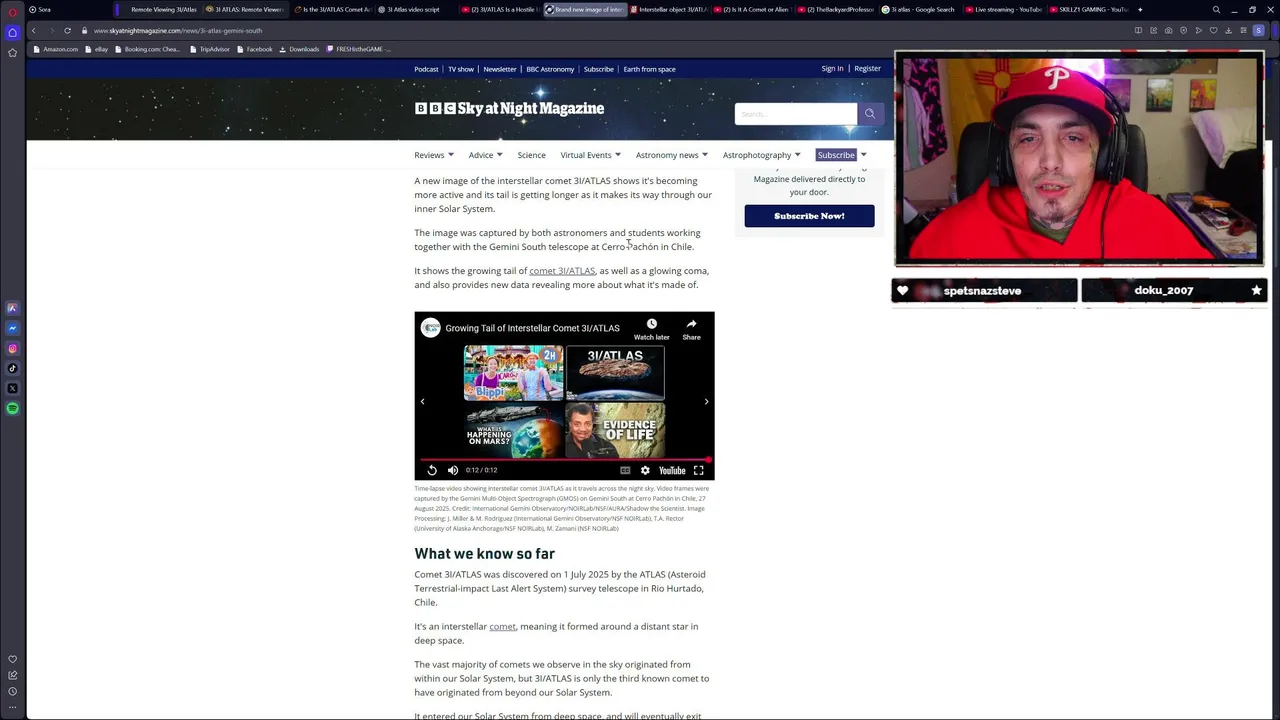Open the TripAdvisor bookmark
The height and width of the screenshot is (720, 1280).
pos(210,49)
